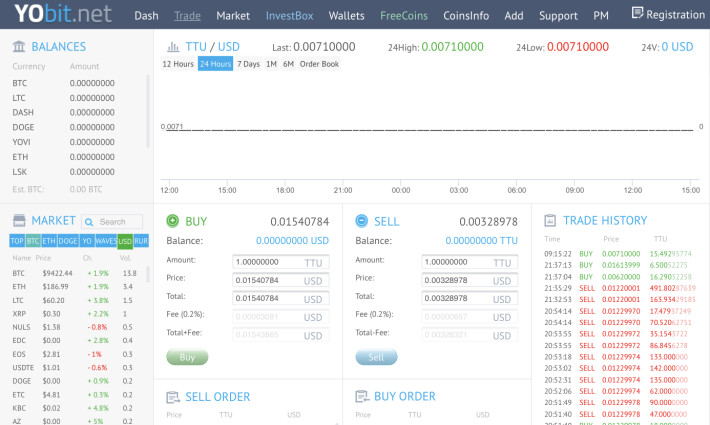Click the Market panel icon

click(19, 220)
